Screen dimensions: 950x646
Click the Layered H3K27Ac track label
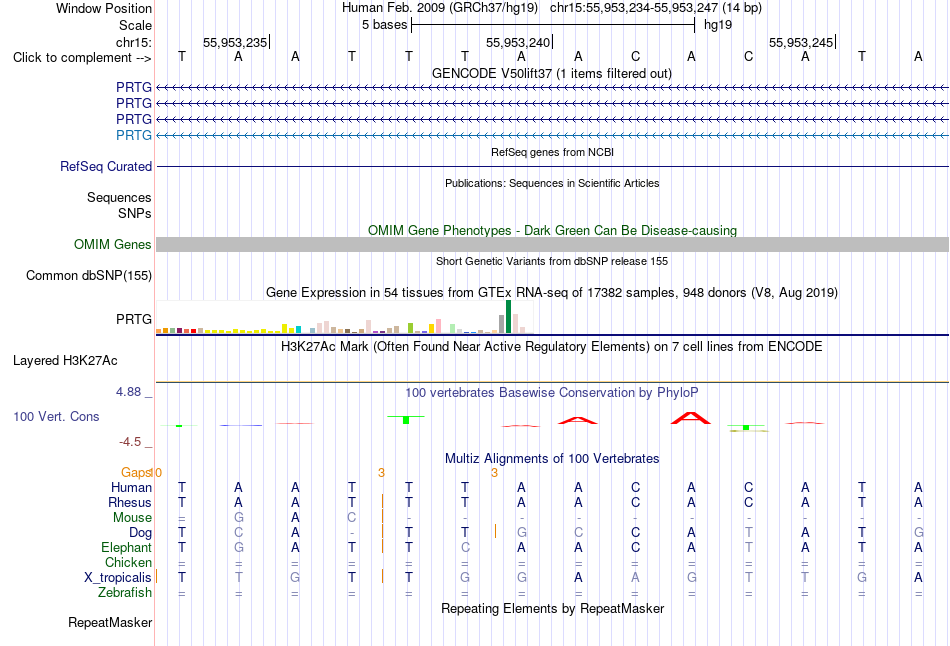pyautogui.click(x=65, y=361)
